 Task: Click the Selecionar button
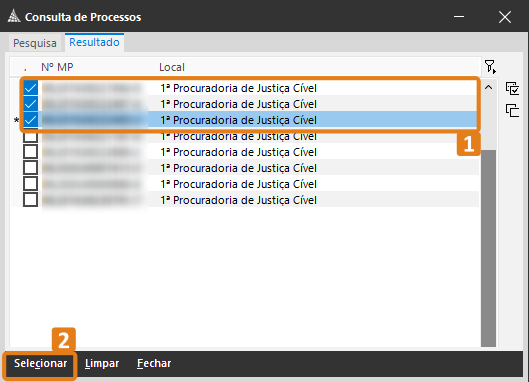click(x=40, y=363)
